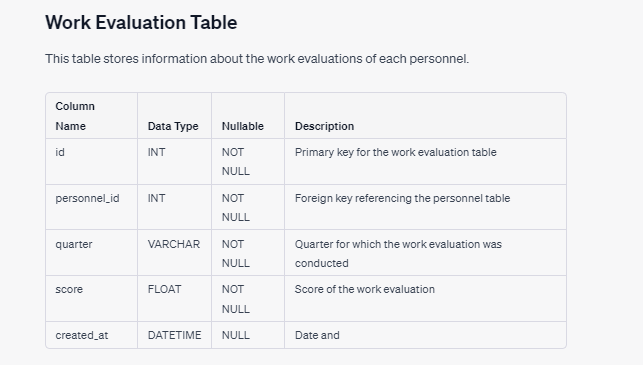Click the FLOAT data type cell

coord(174,299)
